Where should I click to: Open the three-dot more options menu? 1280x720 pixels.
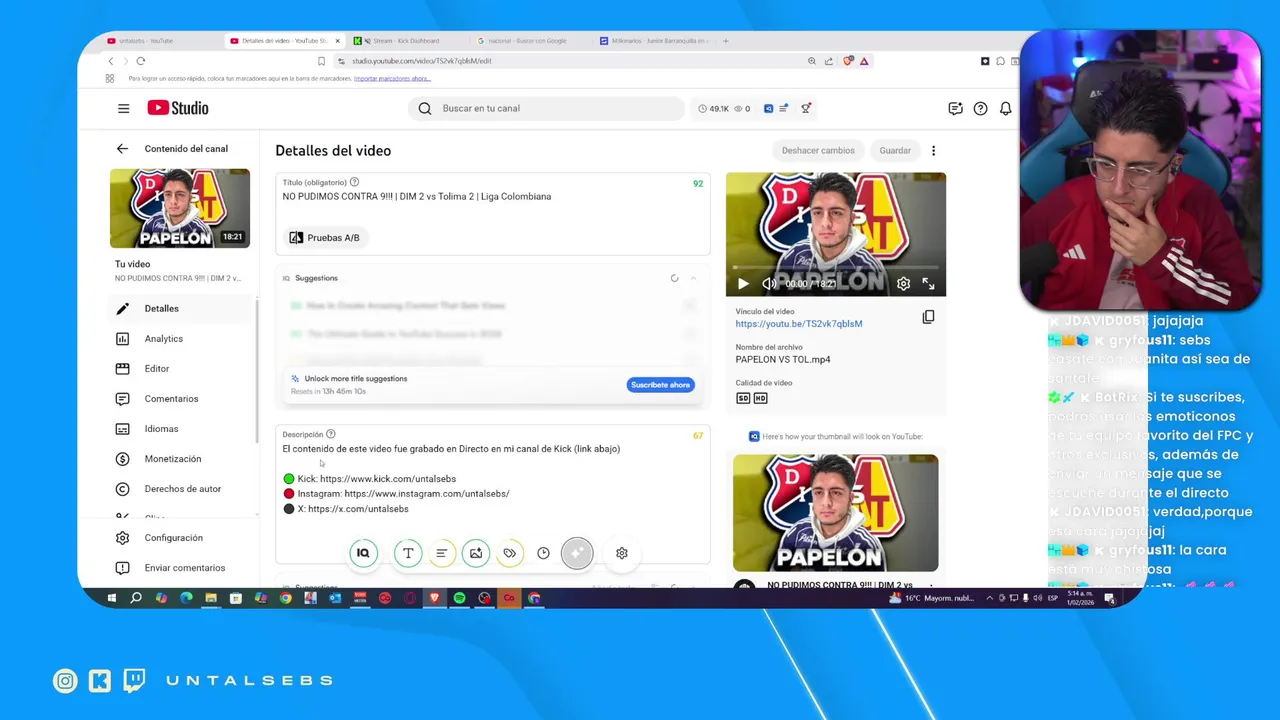tap(933, 150)
